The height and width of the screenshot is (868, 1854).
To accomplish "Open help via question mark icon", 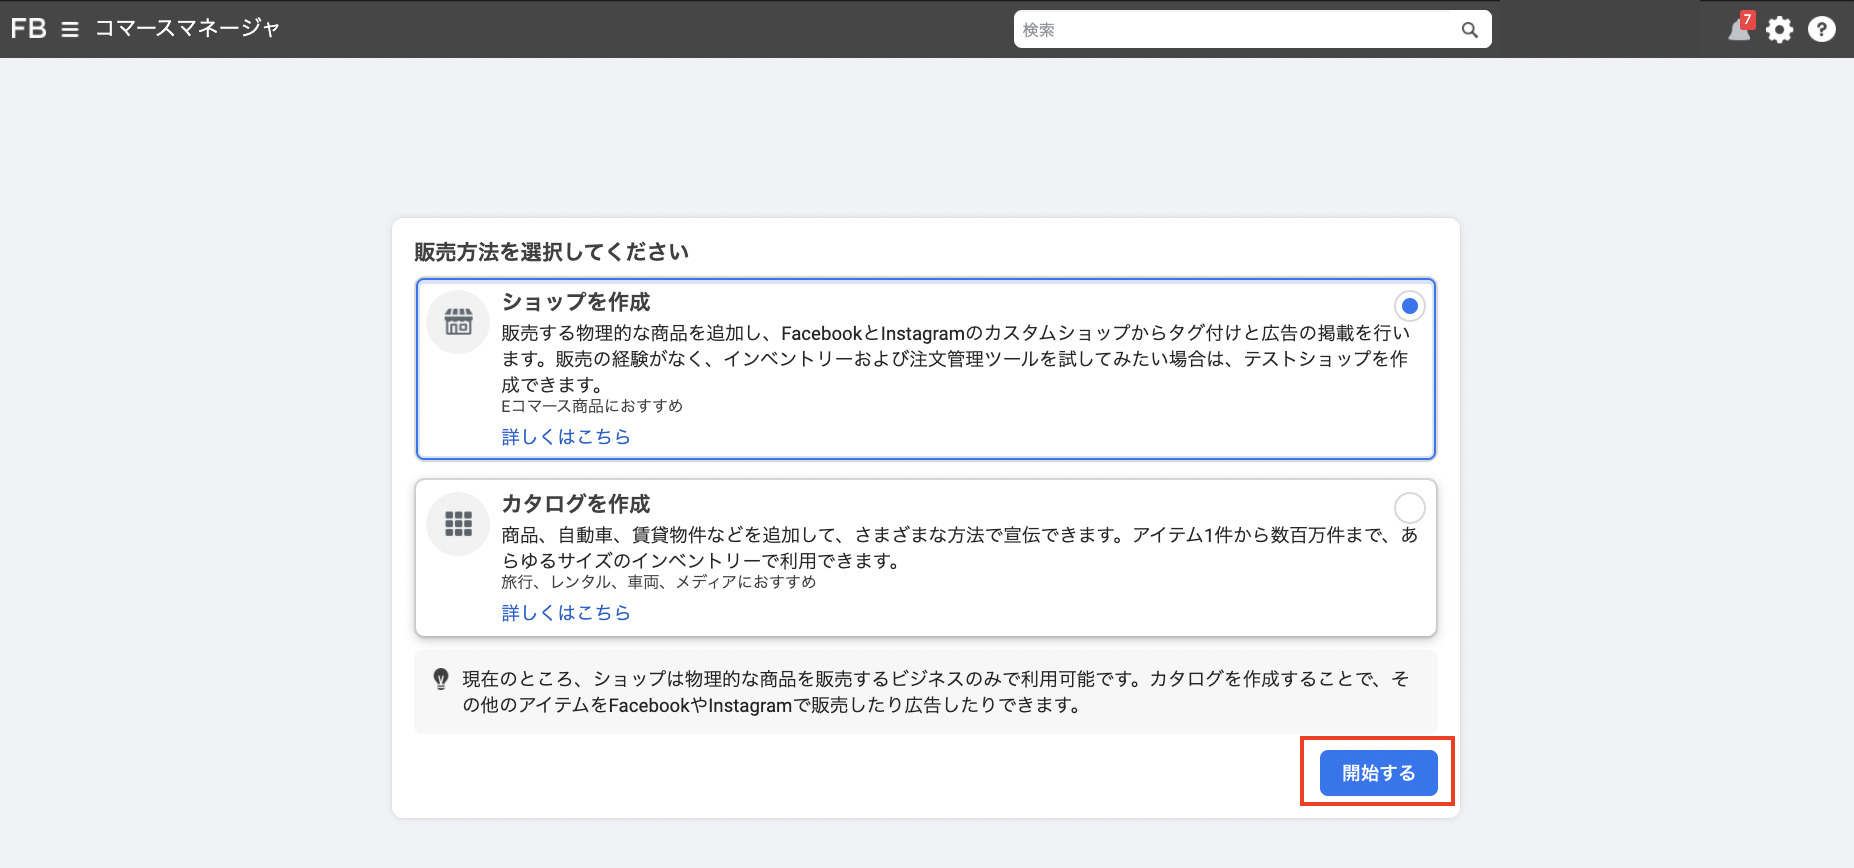I will (x=1822, y=30).
